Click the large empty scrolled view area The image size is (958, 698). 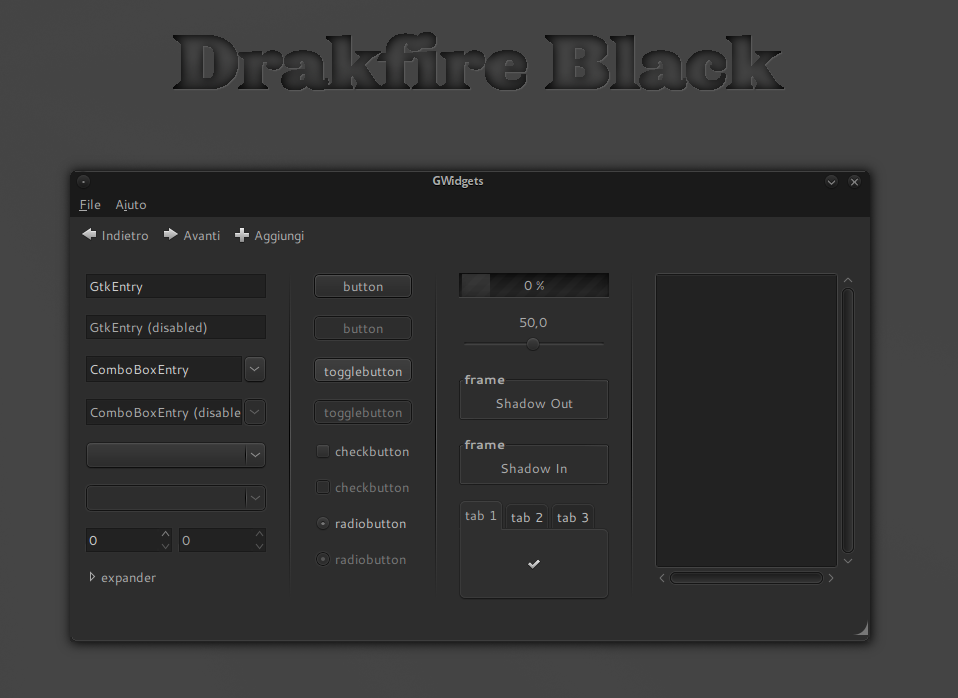[x=746, y=421]
